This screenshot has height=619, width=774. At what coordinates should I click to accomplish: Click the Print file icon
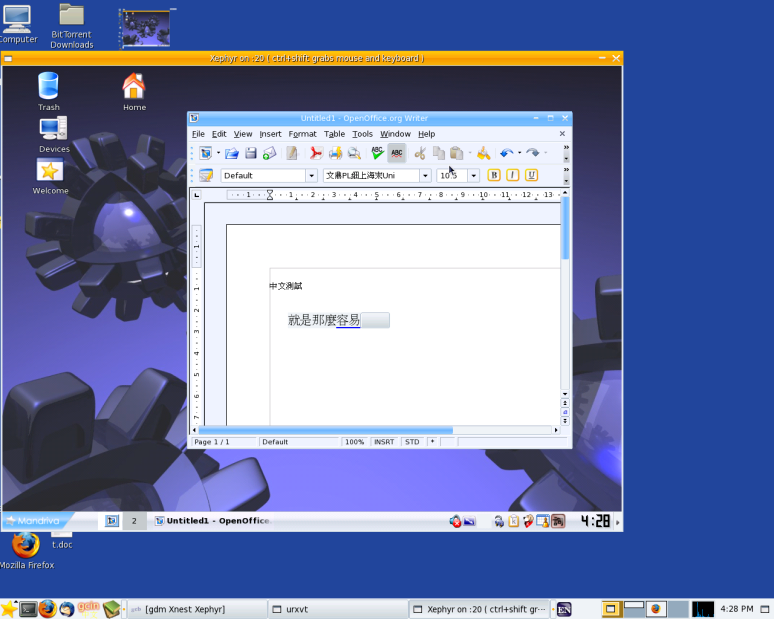pyautogui.click(x=335, y=153)
